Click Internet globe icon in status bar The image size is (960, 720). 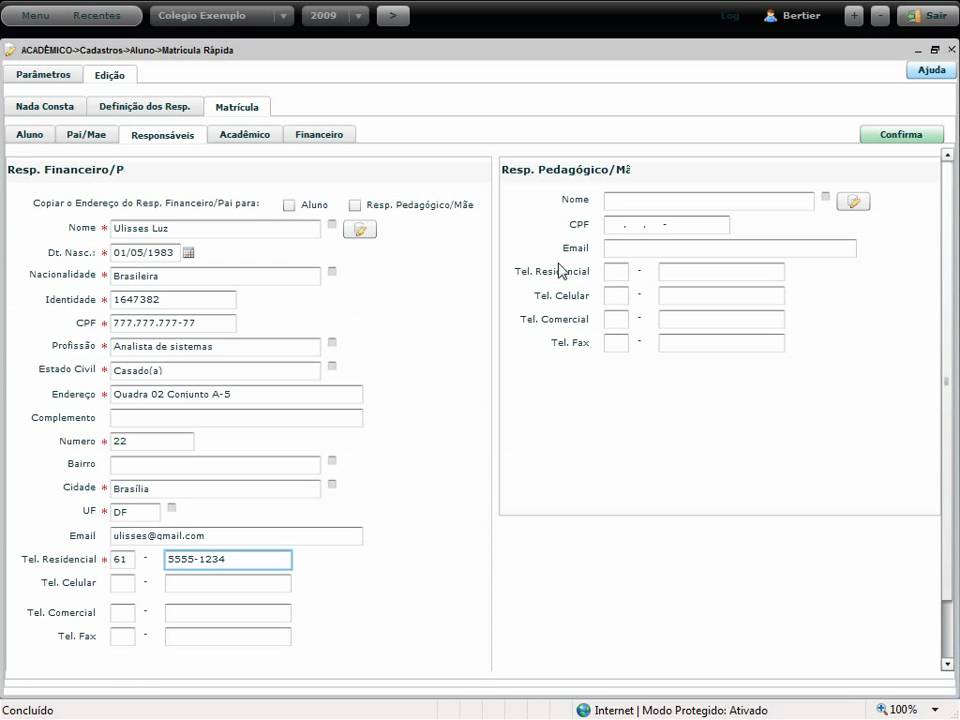point(583,710)
